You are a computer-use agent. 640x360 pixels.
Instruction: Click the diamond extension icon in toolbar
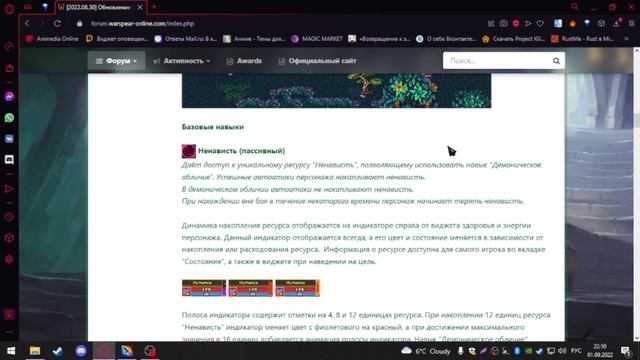coord(587,23)
